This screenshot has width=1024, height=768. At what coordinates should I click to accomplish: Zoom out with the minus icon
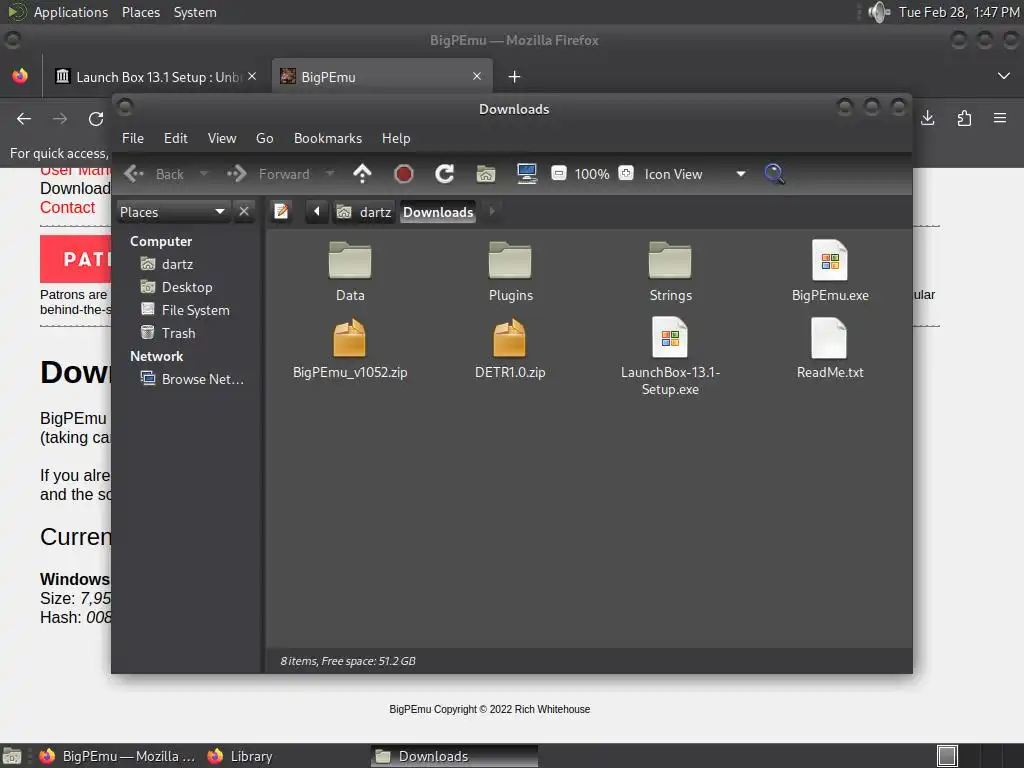tap(559, 173)
